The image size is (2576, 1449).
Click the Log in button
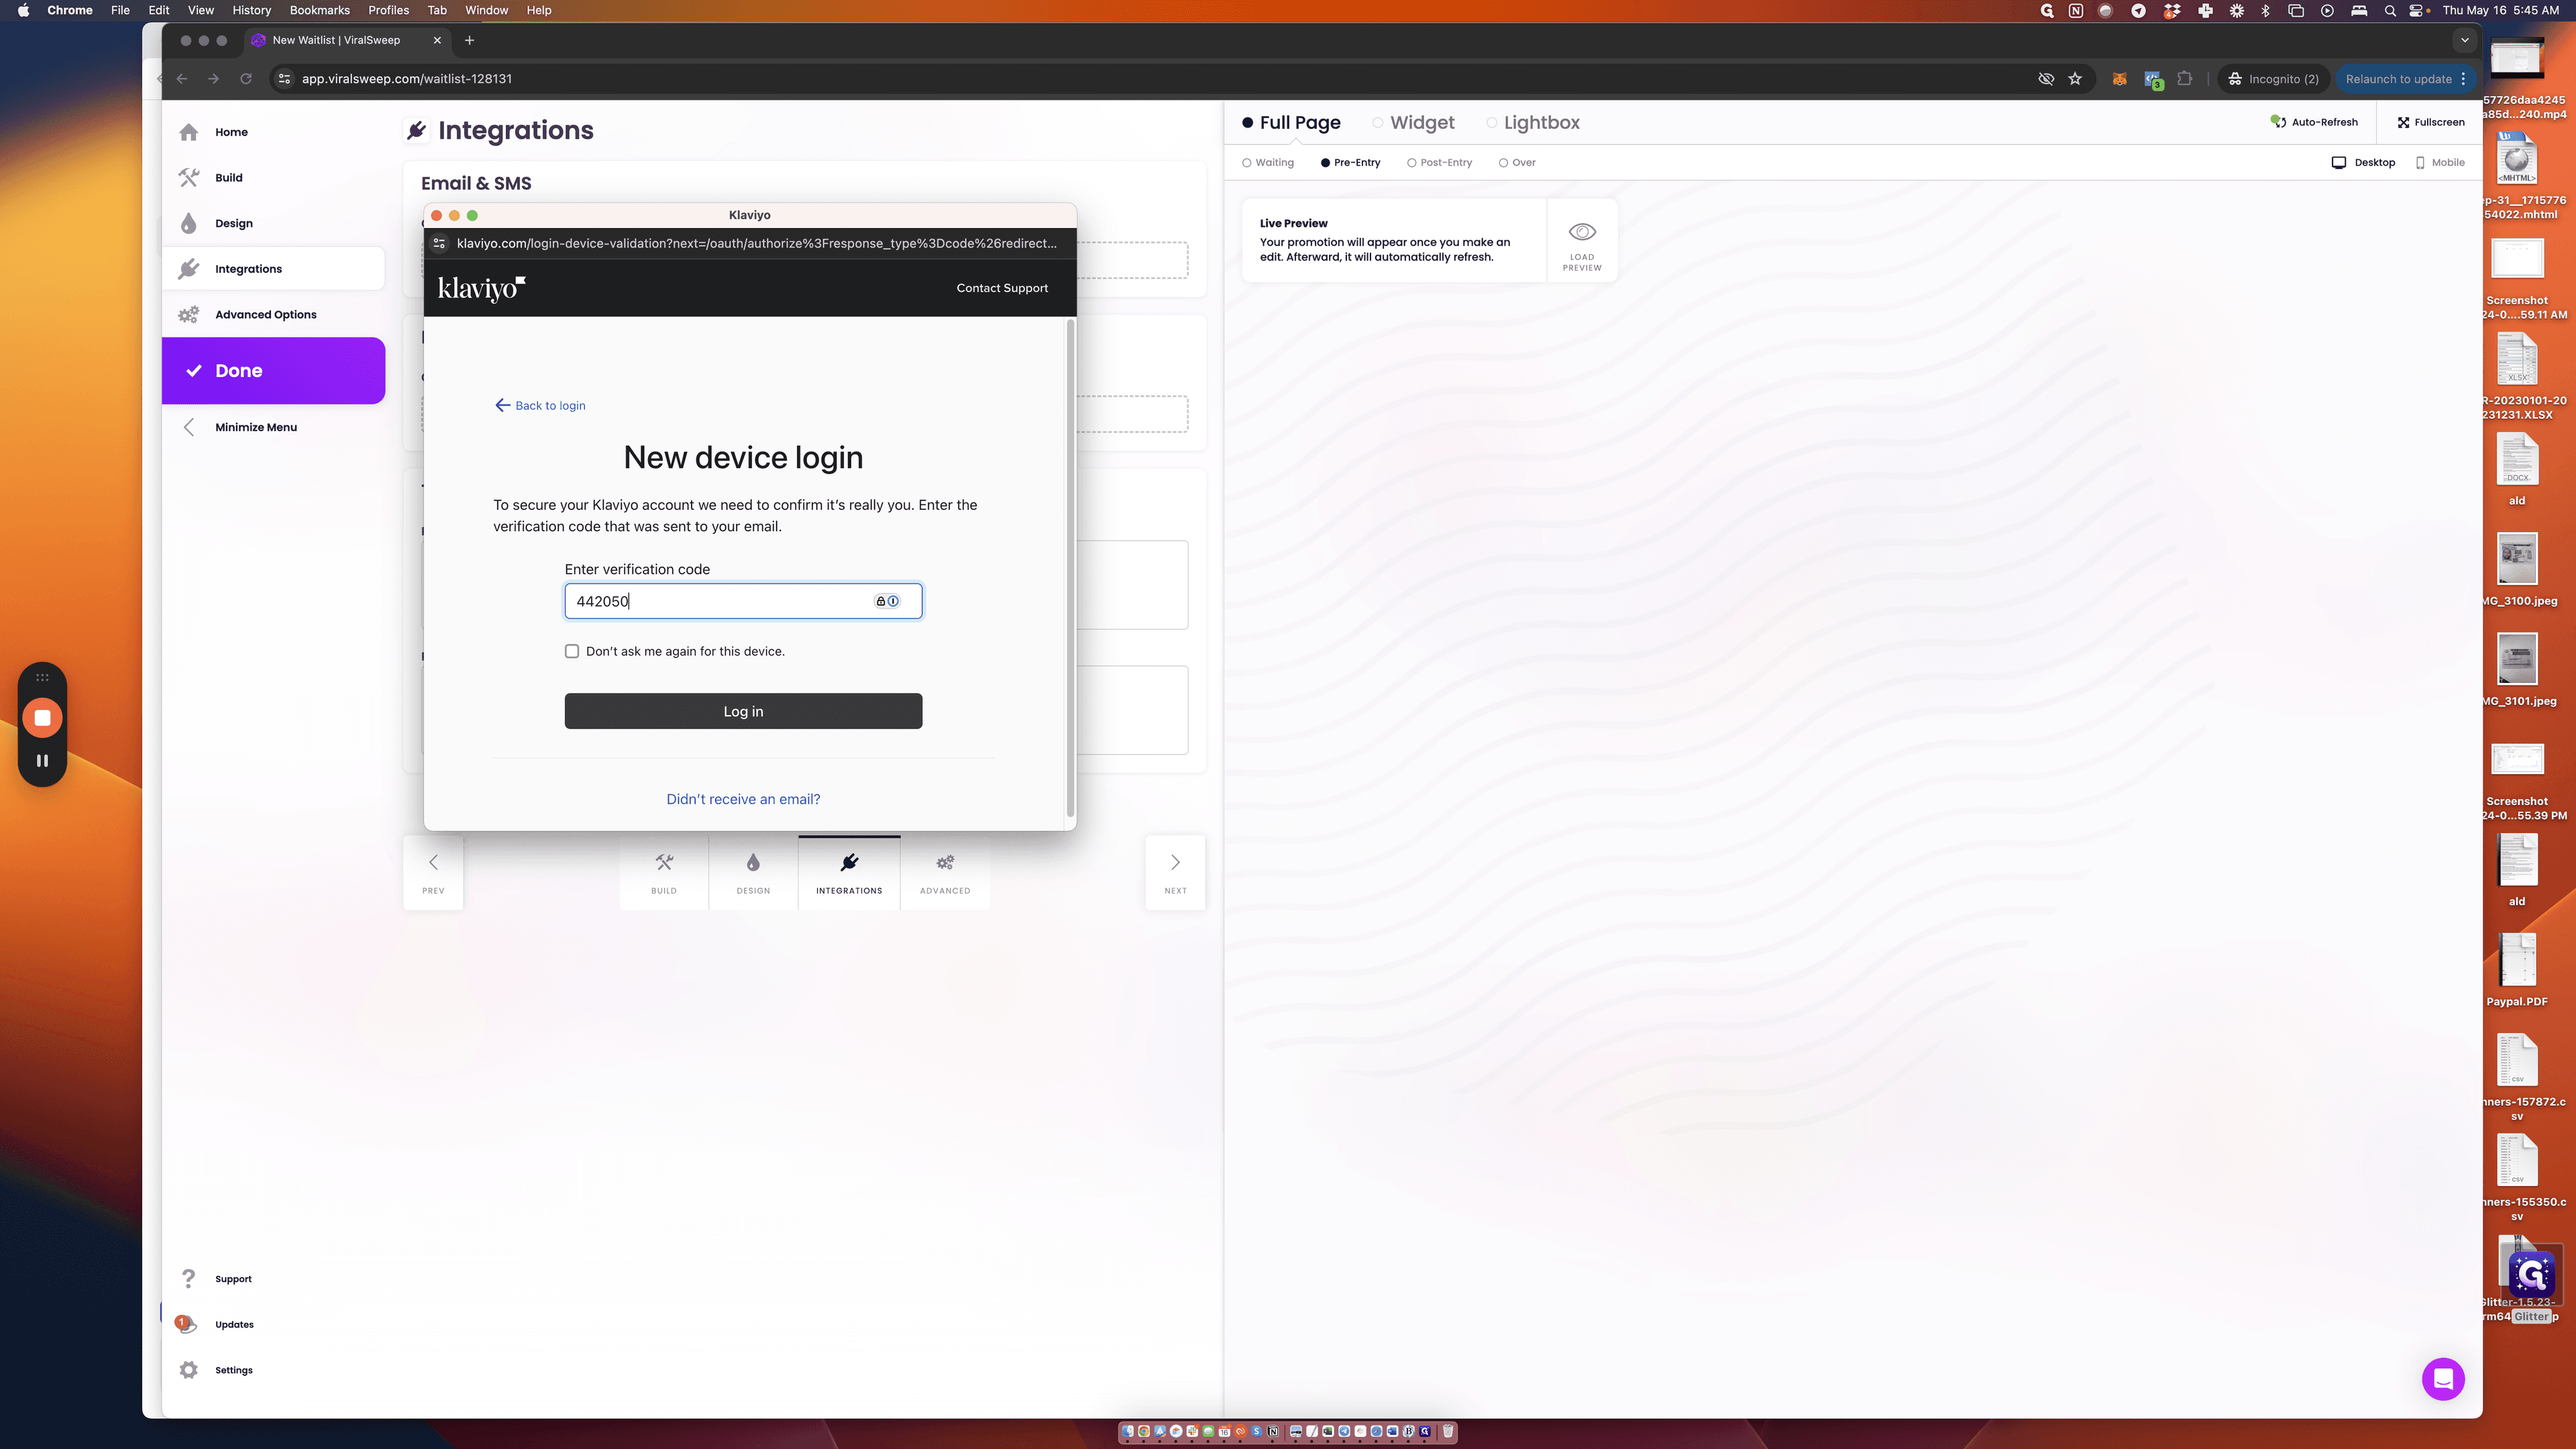click(x=743, y=711)
